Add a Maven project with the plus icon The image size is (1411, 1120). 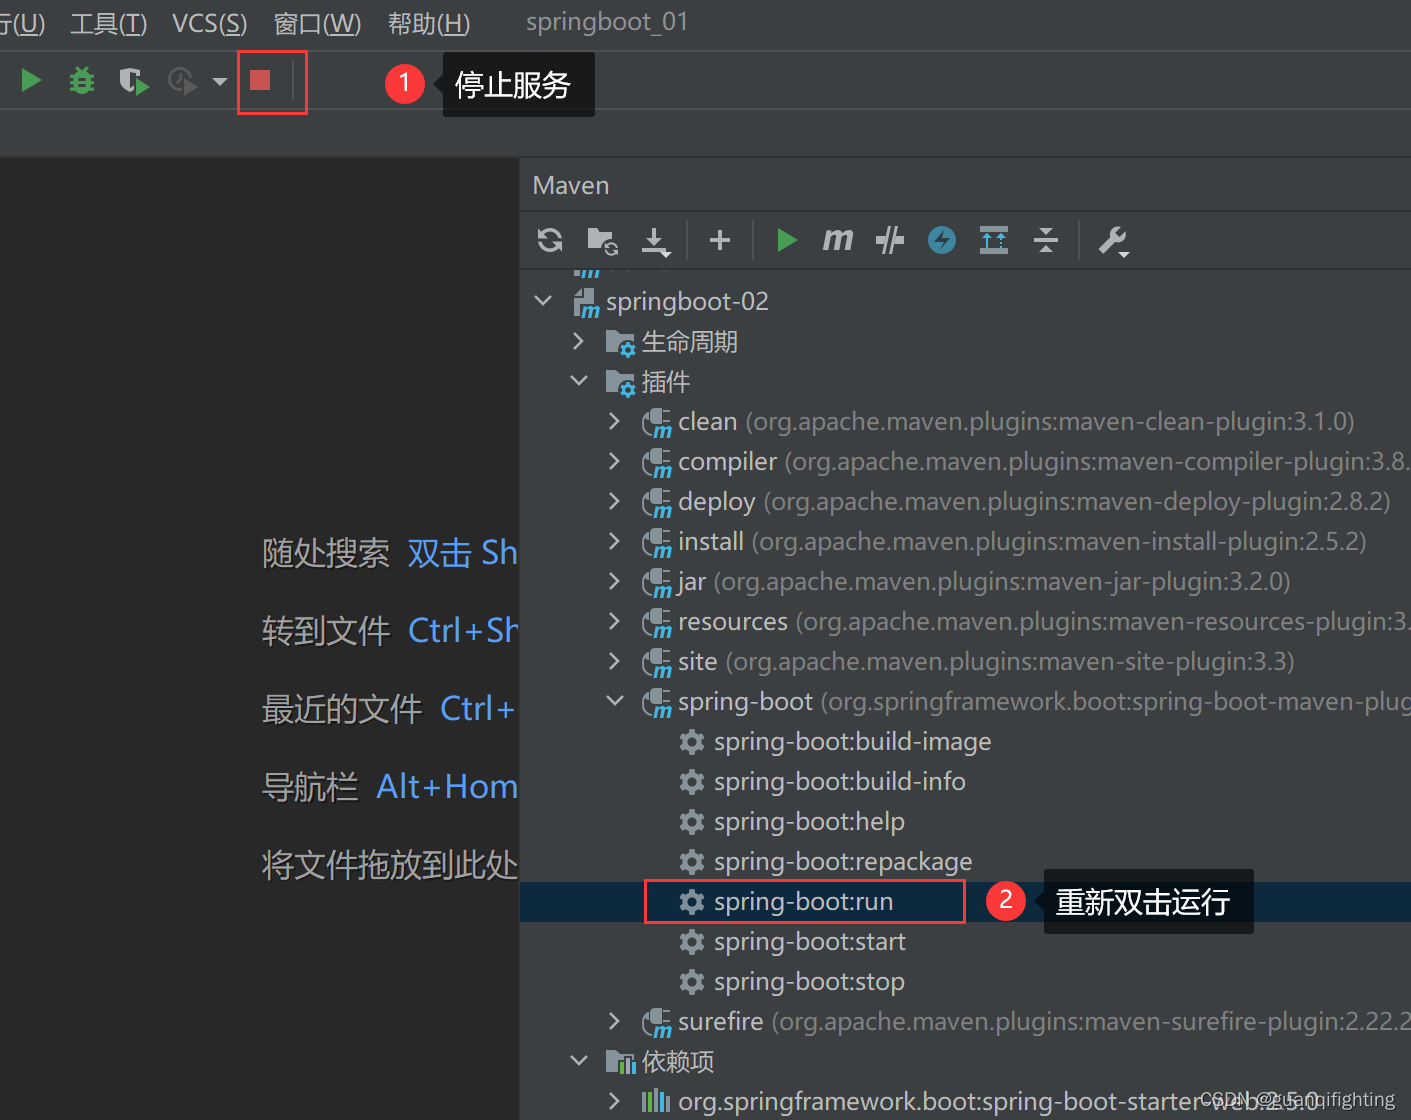(x=719, y=240)
